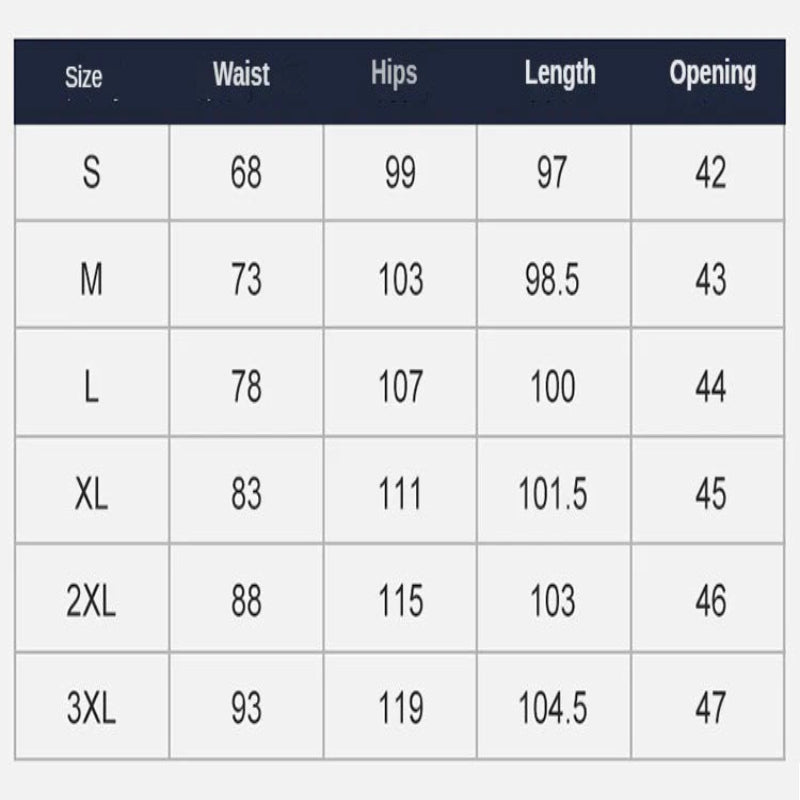Click hips value 119 for 3XL
The image size is (800, 800).
[400, 709]
